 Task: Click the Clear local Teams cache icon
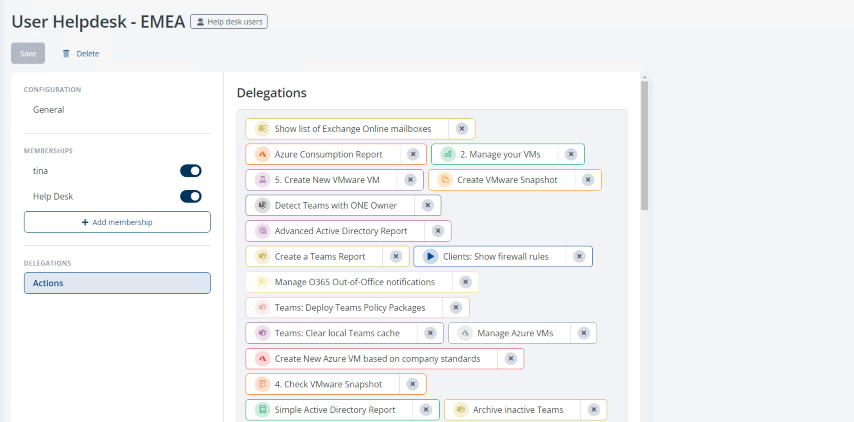point(263,333)
